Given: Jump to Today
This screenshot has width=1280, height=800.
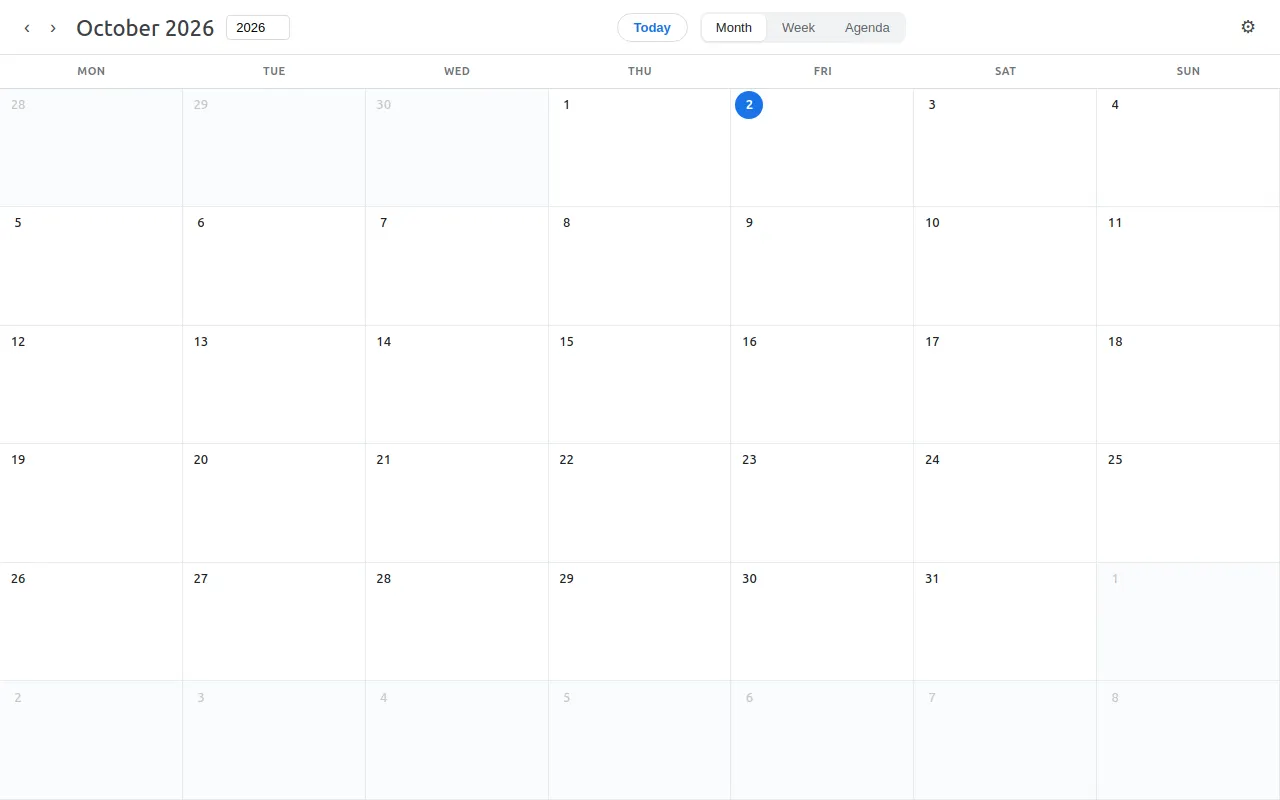Looking at the screenshot, I should [x=652, y=28].
